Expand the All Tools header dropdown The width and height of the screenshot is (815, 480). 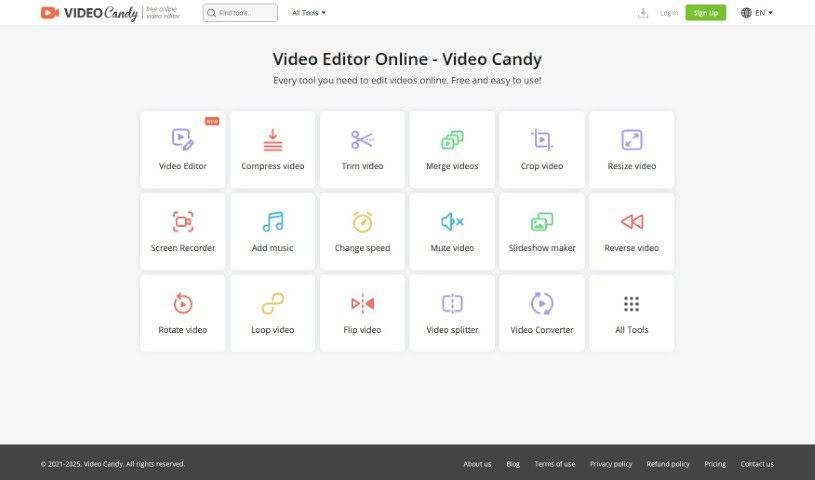(309, 13)
